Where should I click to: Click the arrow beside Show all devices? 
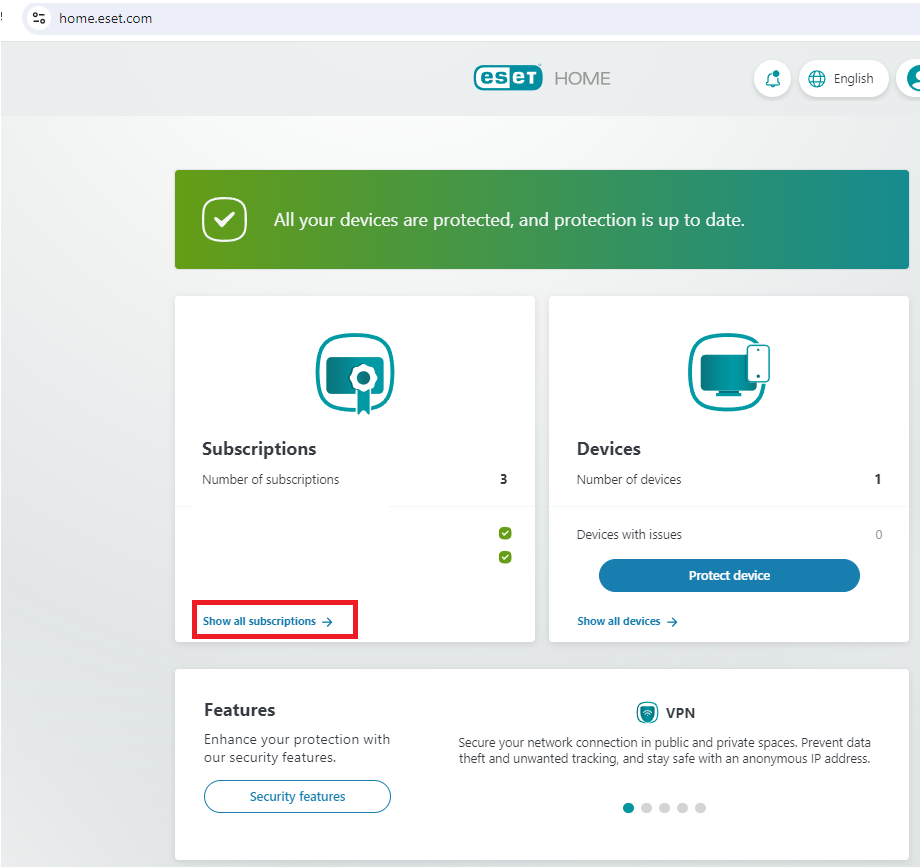(673, 622)
